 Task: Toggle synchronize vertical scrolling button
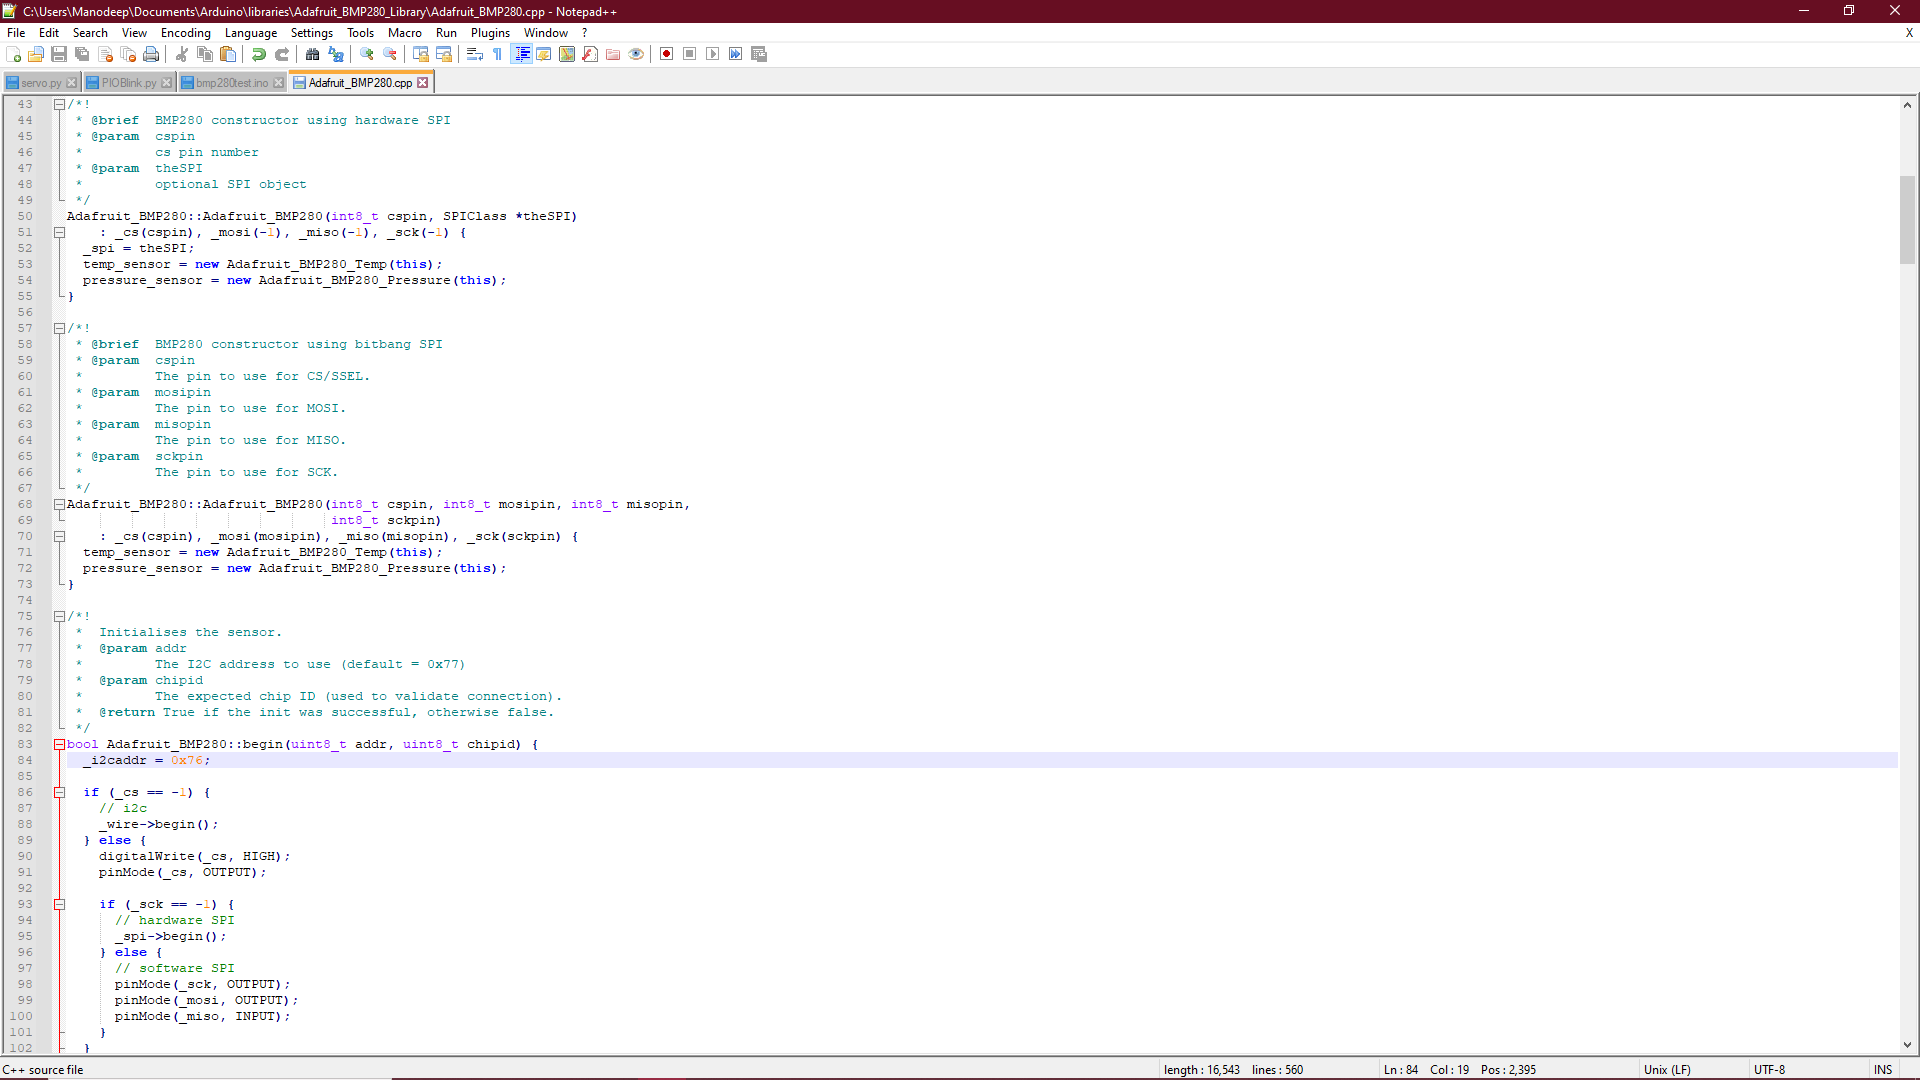pyautogui.click(x=421, y=54)
